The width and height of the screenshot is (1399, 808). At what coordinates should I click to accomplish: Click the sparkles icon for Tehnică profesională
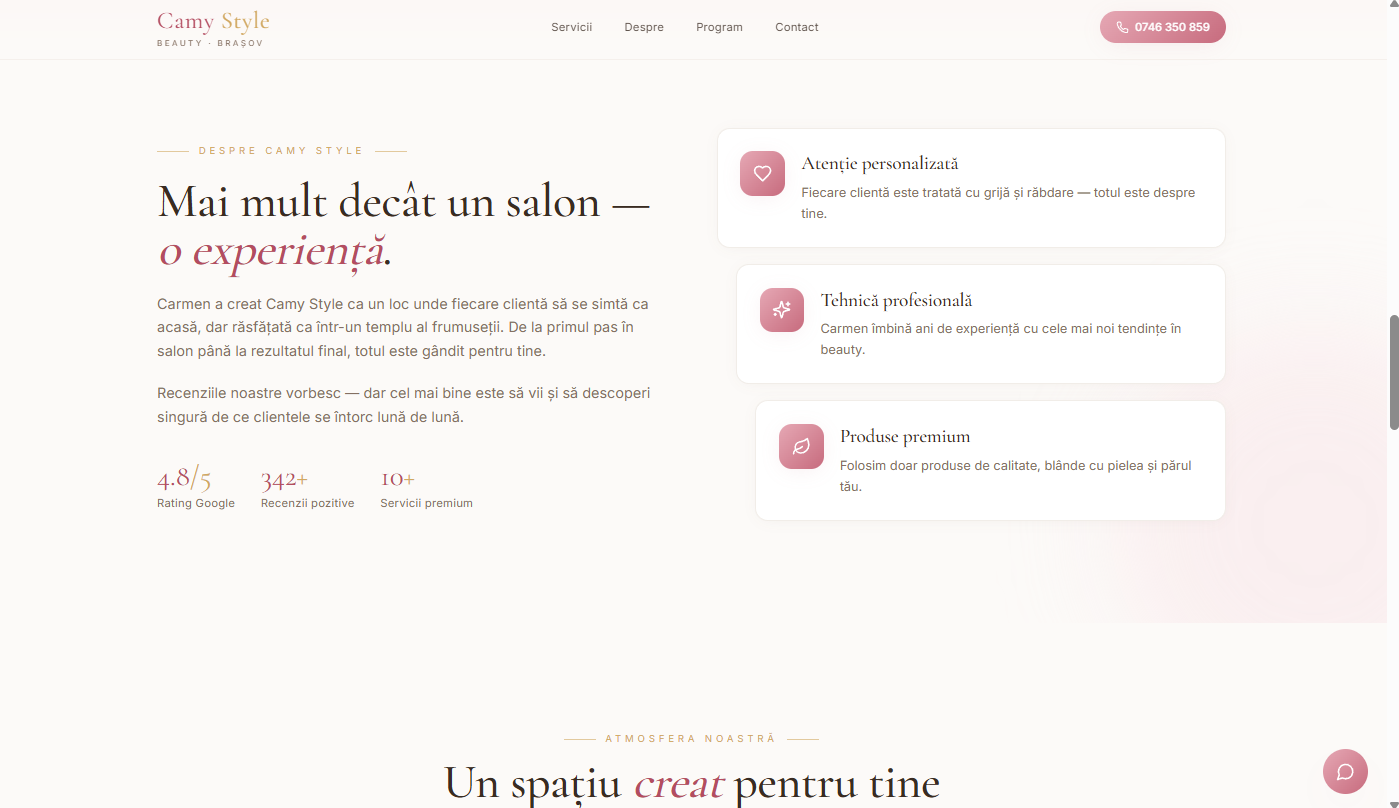click(x=782, y=310)
